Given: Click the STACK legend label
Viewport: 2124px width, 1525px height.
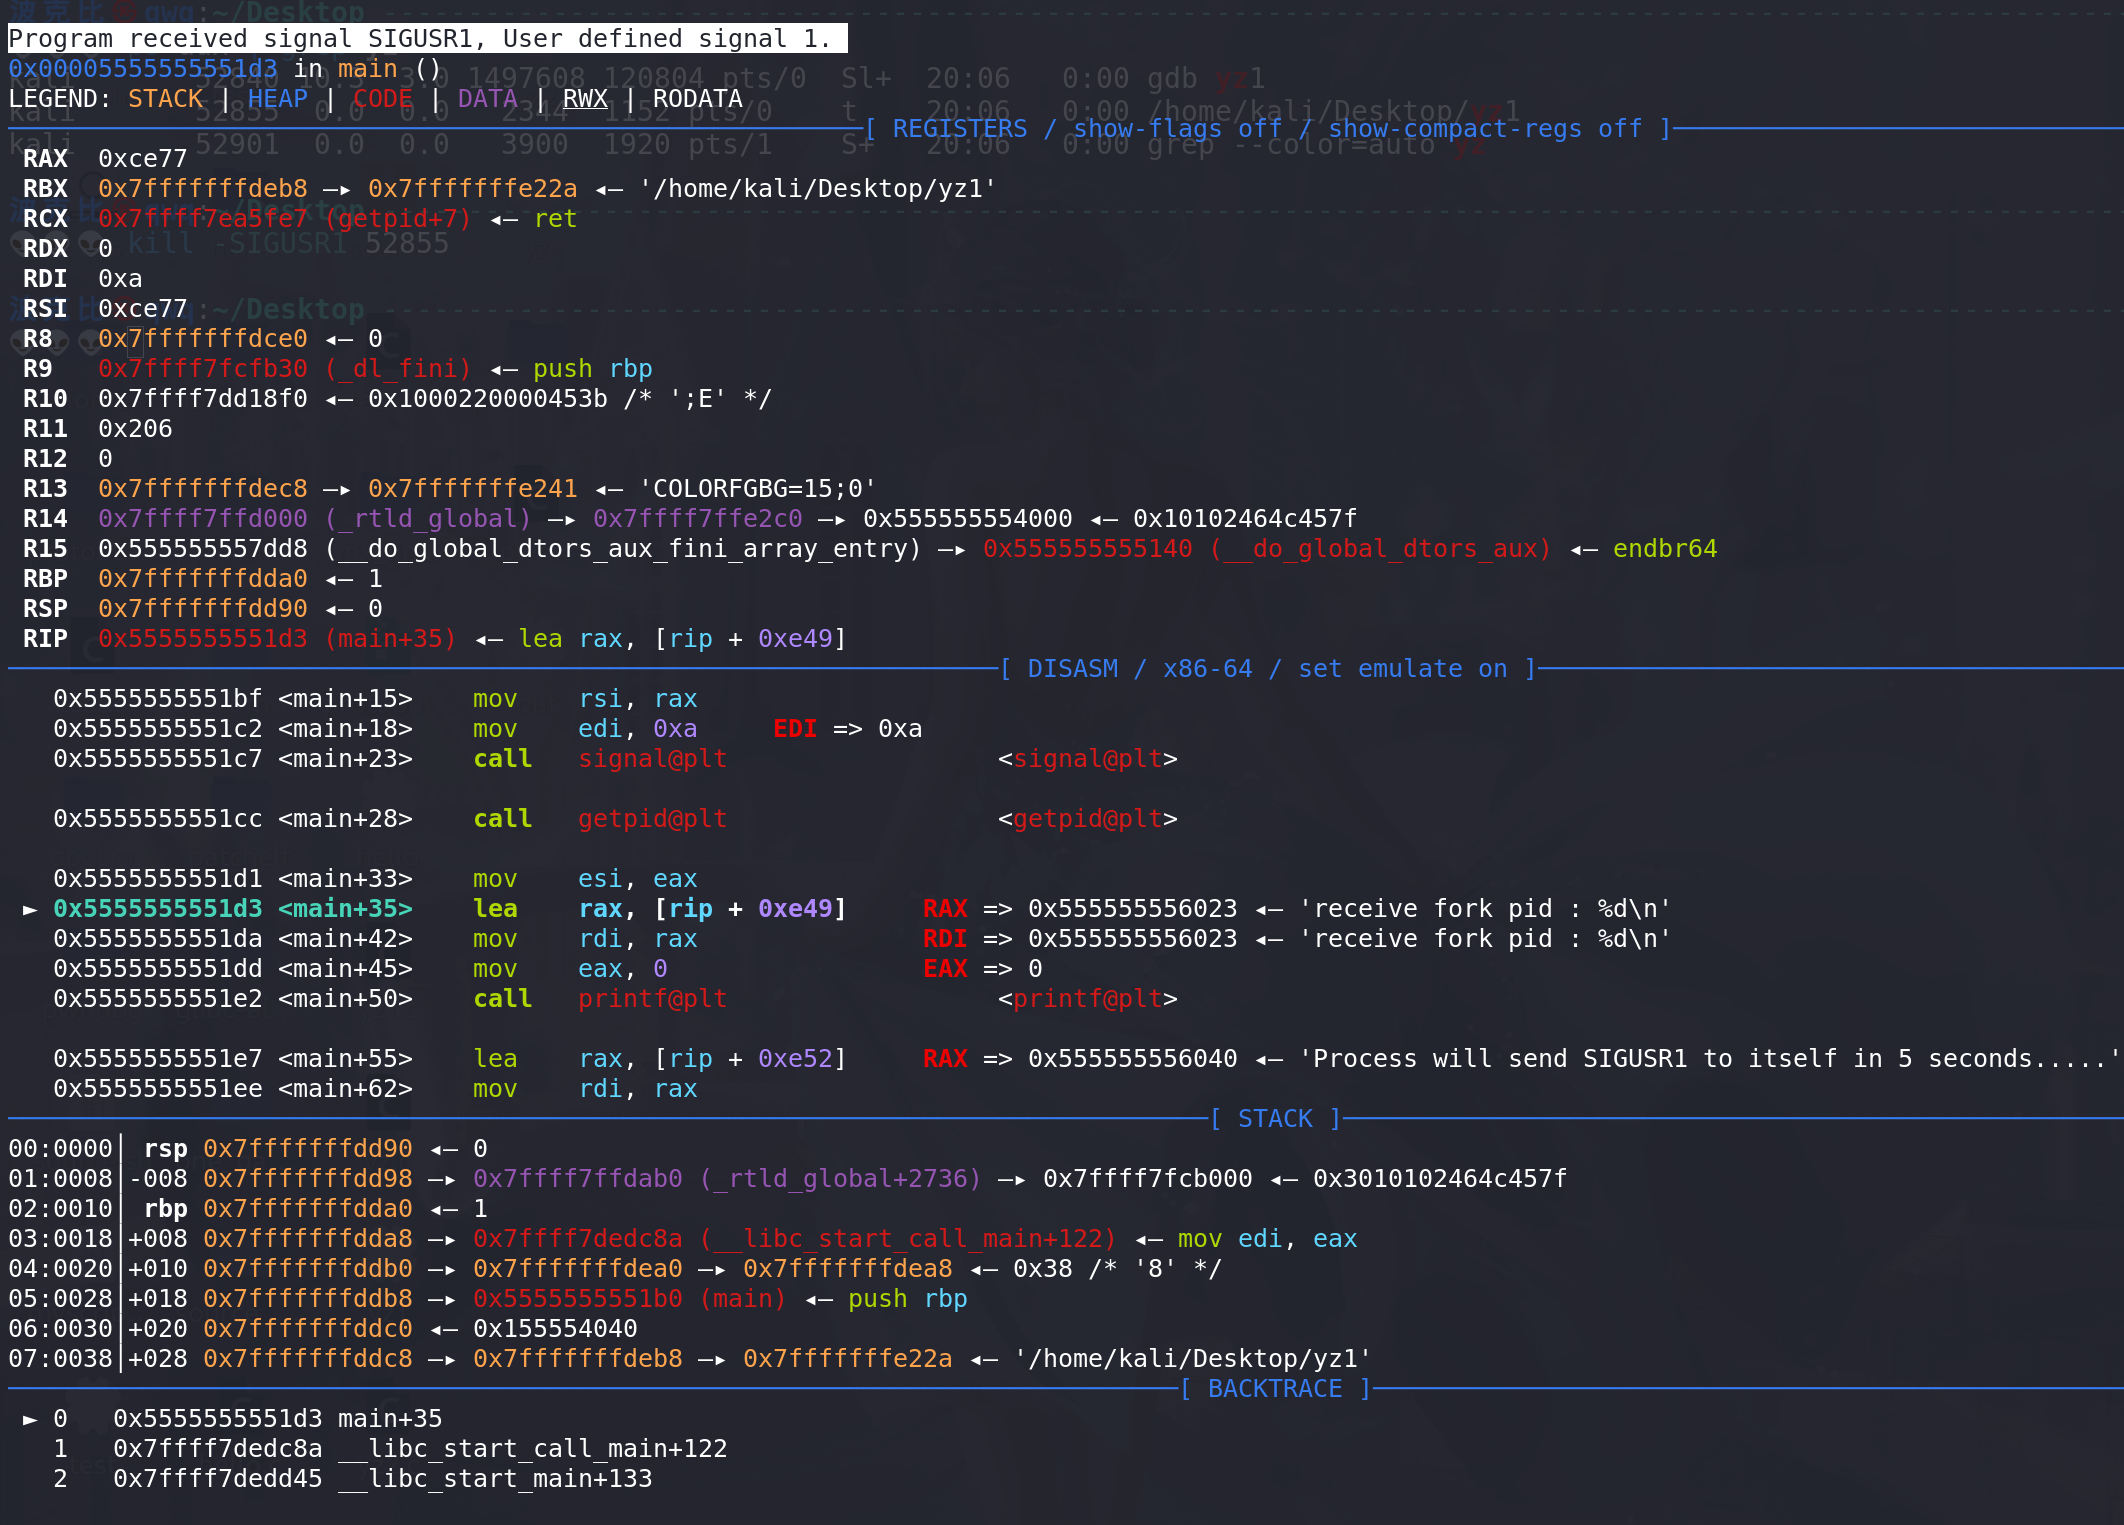Looking at the screenshot, I should point(166,99).
